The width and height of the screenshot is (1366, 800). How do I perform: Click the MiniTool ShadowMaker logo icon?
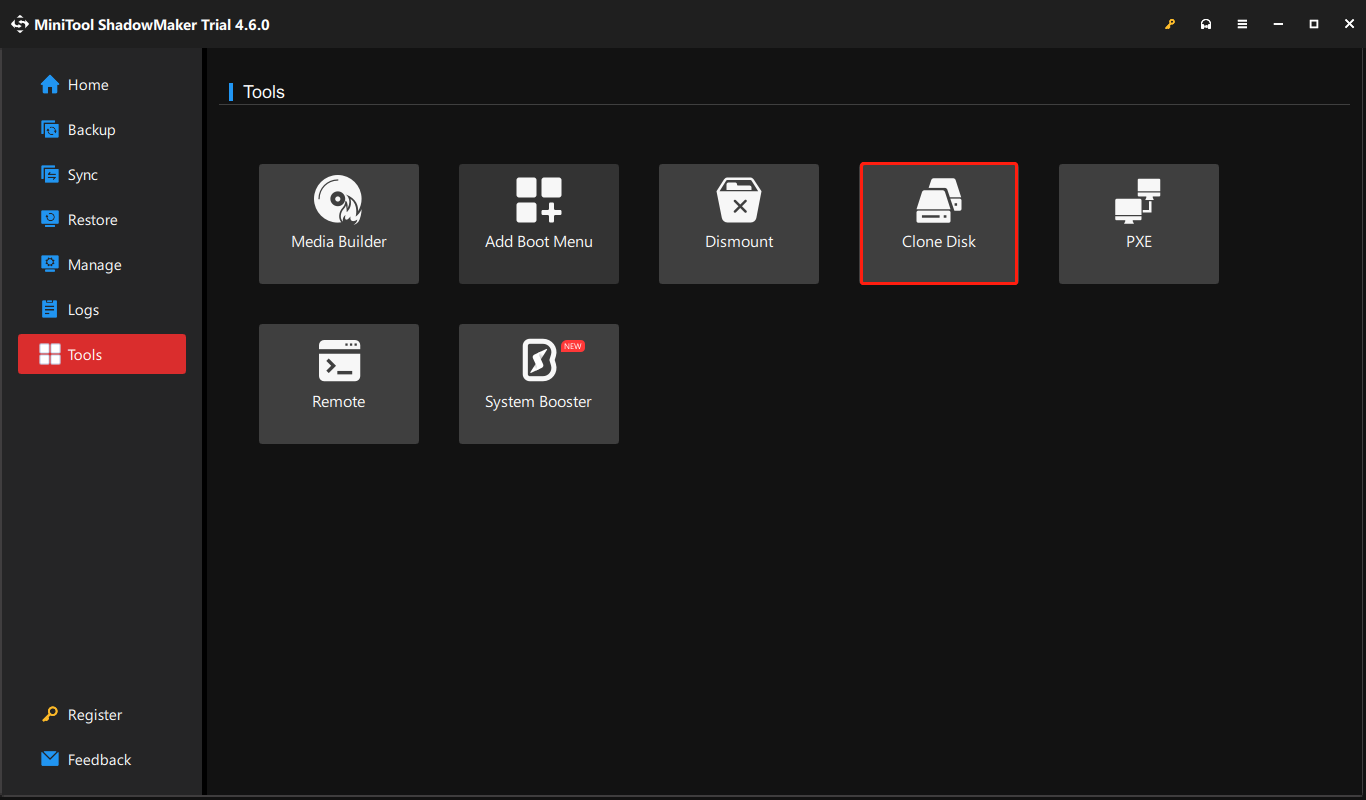pyautogui.click(x=20, y=24)
